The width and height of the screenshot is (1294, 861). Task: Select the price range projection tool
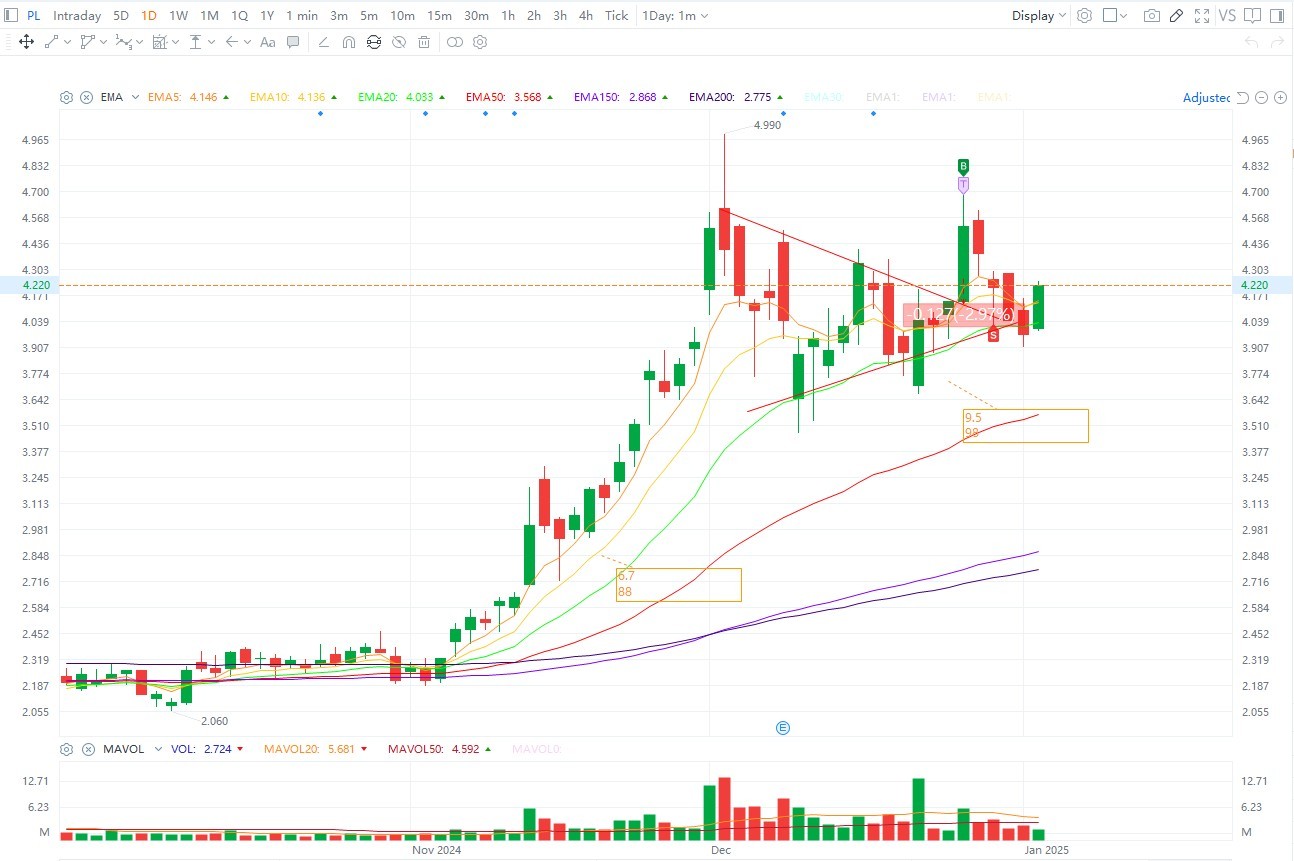click(x=196, y=42)
